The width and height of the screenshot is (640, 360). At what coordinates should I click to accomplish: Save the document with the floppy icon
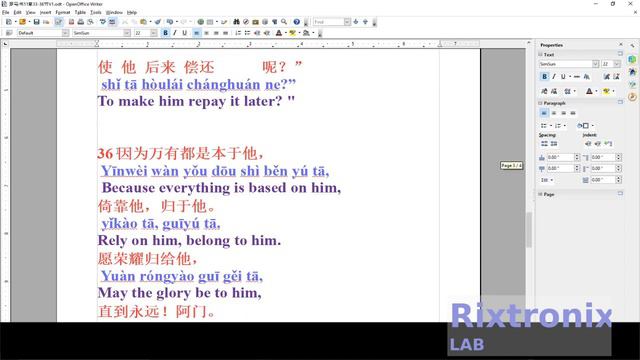37,22
